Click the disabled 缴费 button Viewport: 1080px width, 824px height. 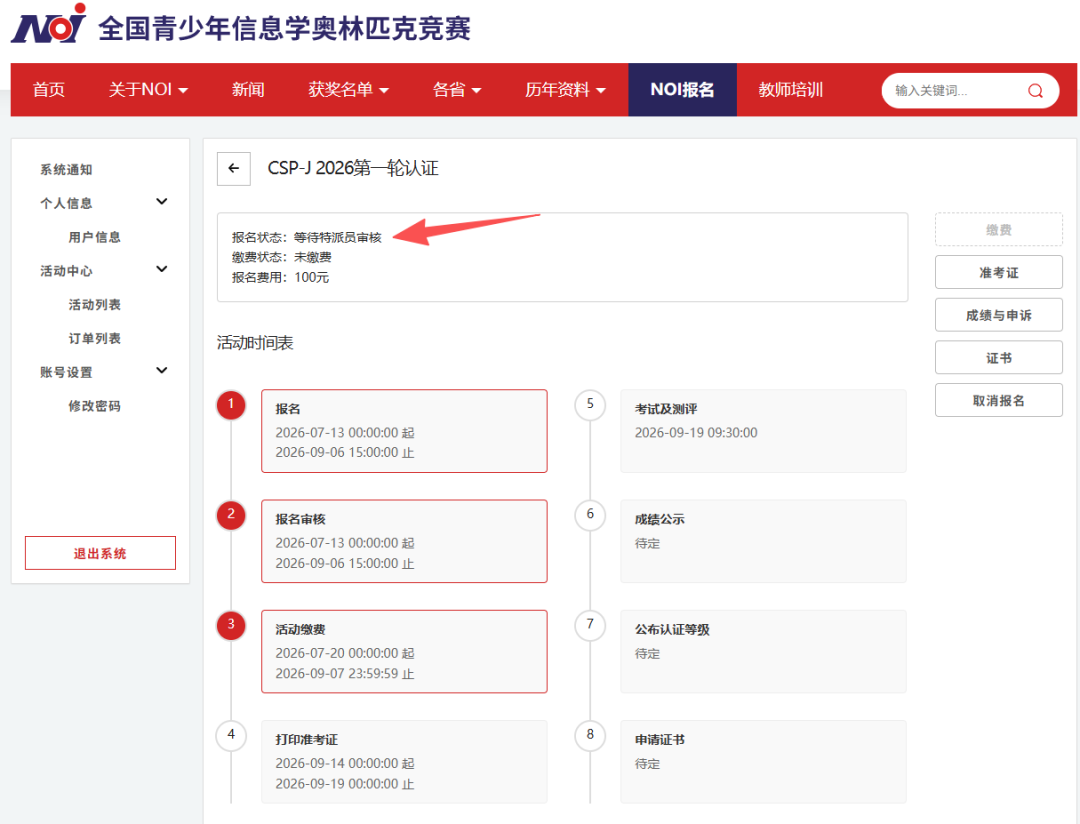(x=999, y=230)
